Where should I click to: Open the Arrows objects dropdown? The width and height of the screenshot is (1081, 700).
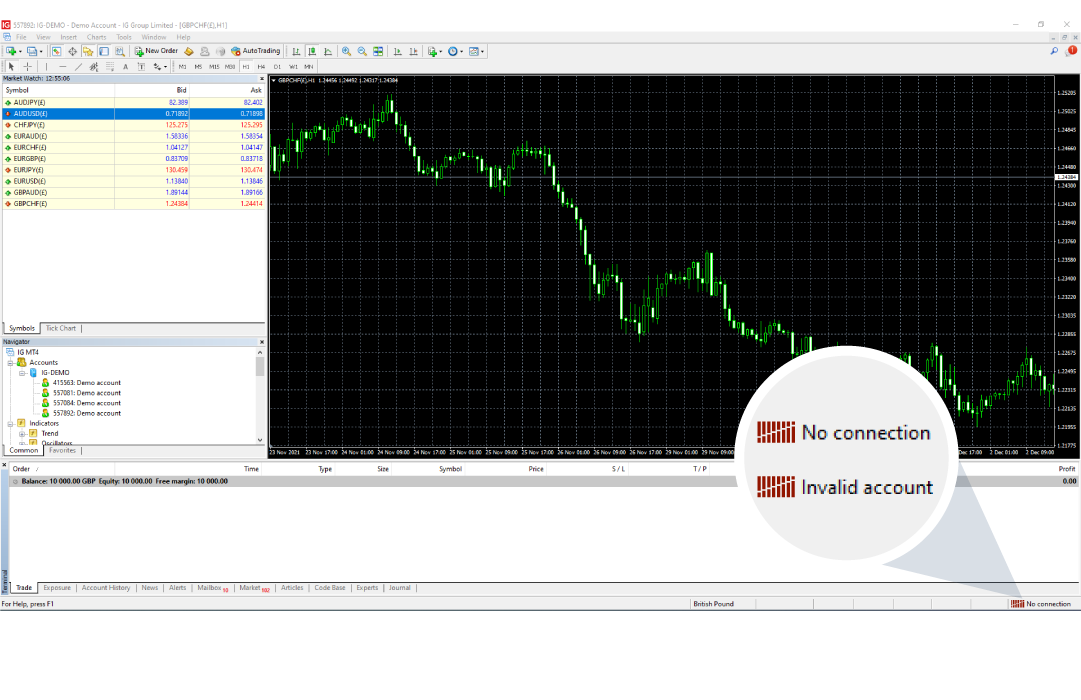coord(159,67)
